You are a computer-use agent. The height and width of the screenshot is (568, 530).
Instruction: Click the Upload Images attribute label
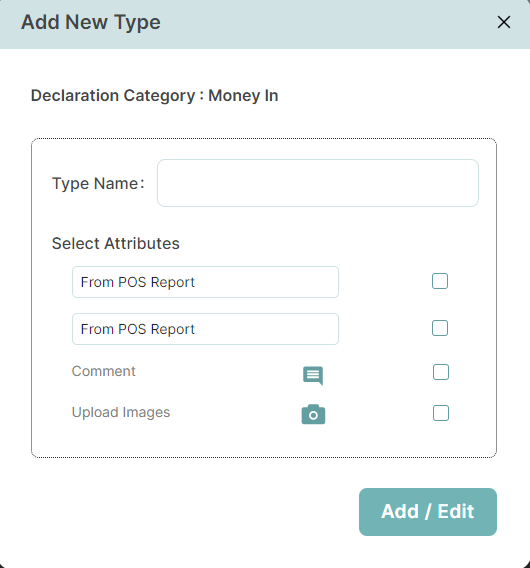121,413
